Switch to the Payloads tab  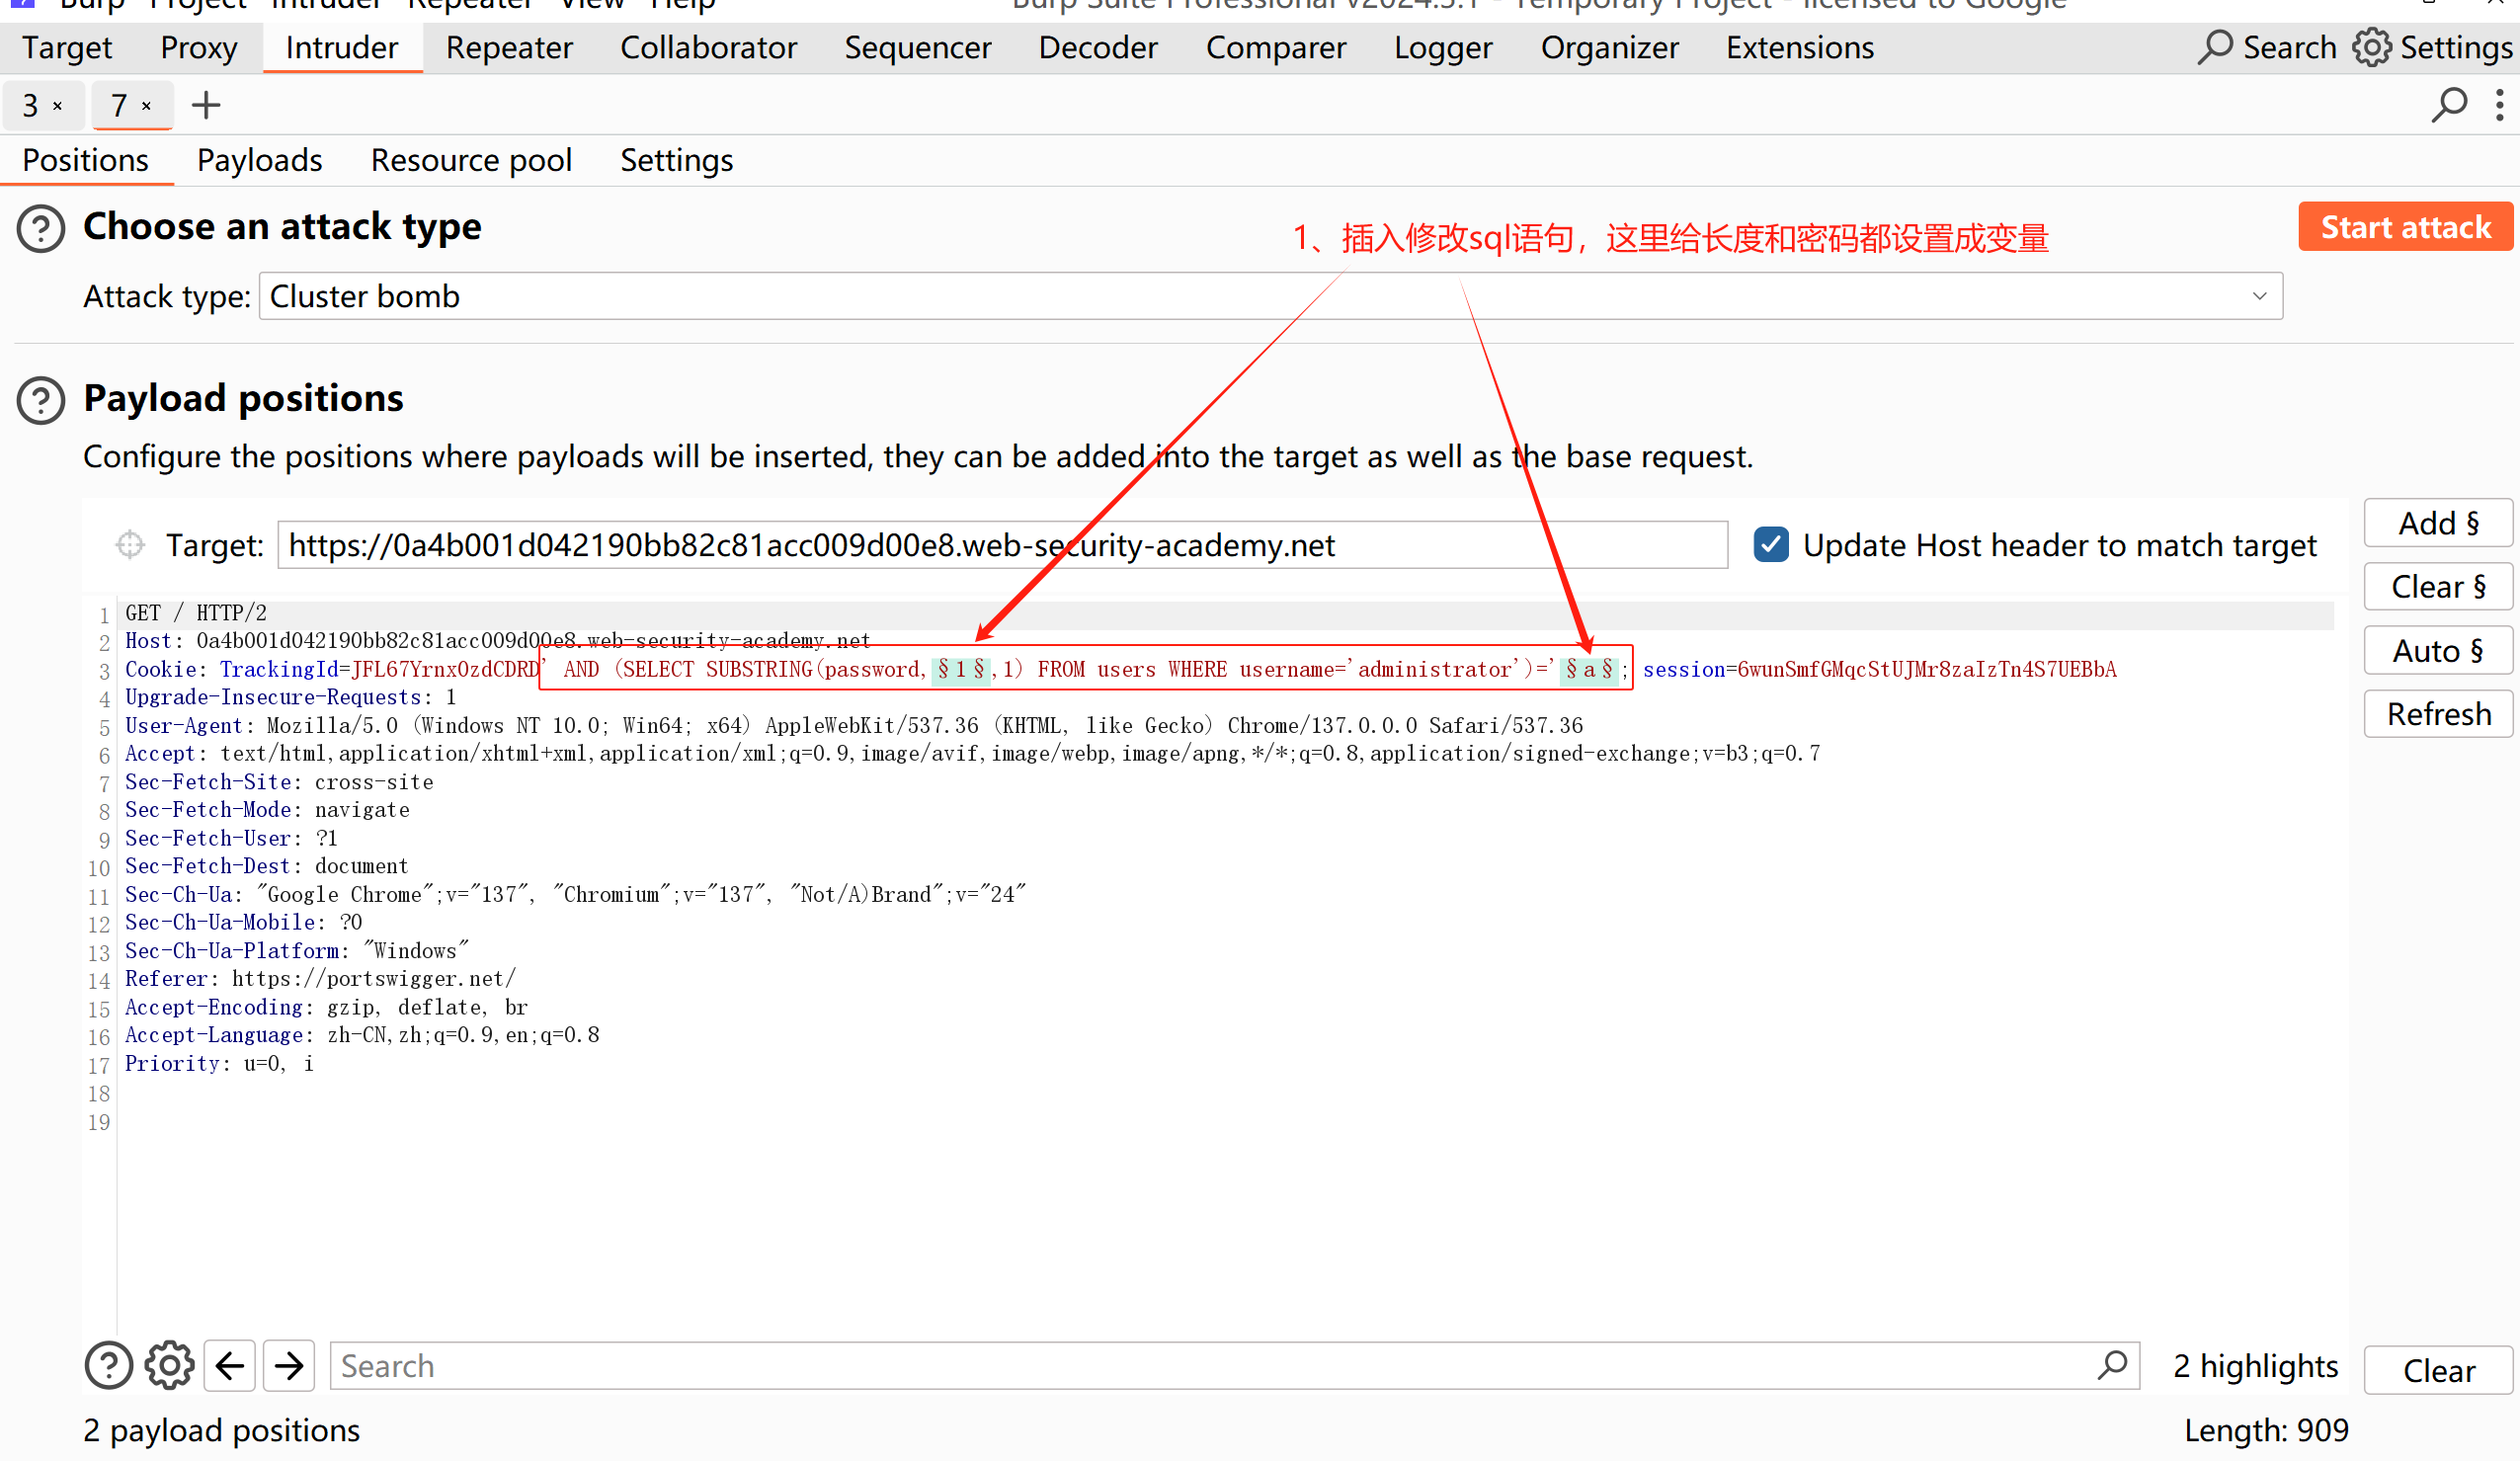coord(259,160)
